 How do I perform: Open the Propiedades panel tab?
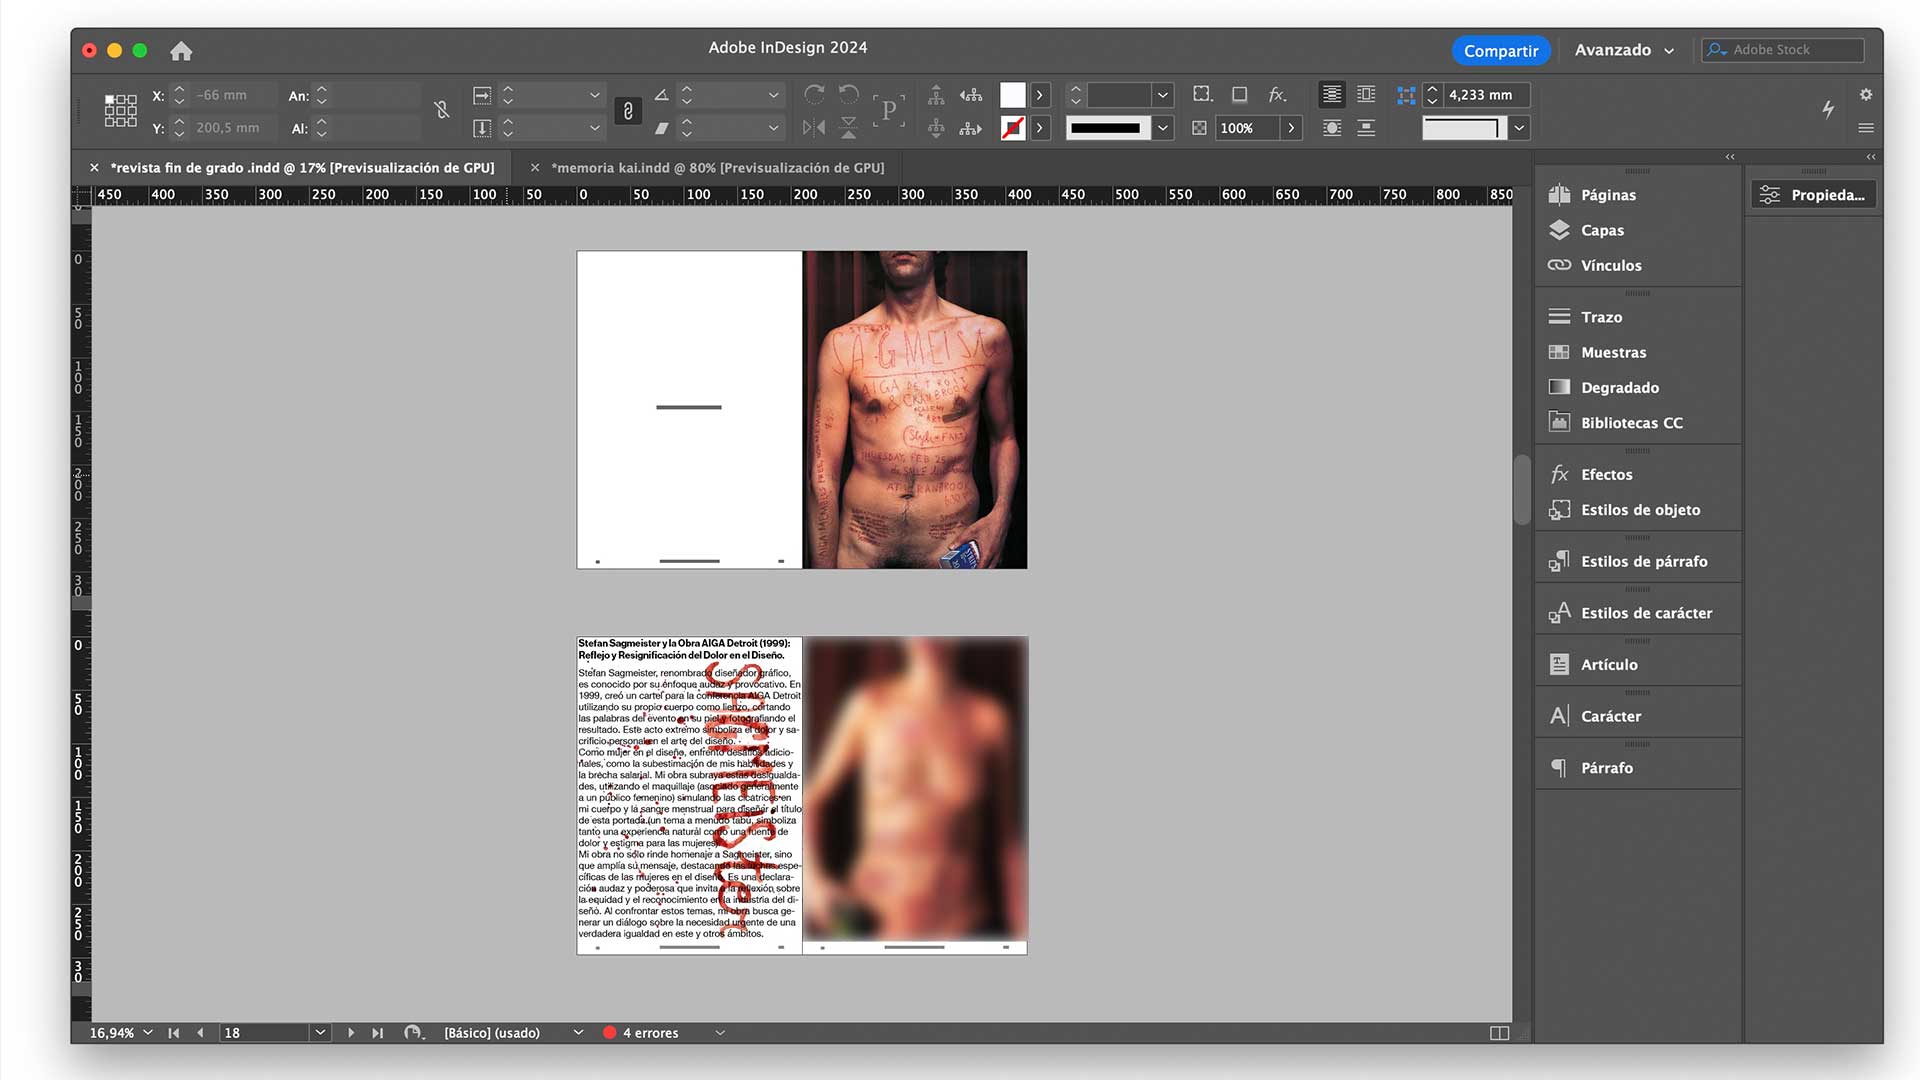(1814, 195)
